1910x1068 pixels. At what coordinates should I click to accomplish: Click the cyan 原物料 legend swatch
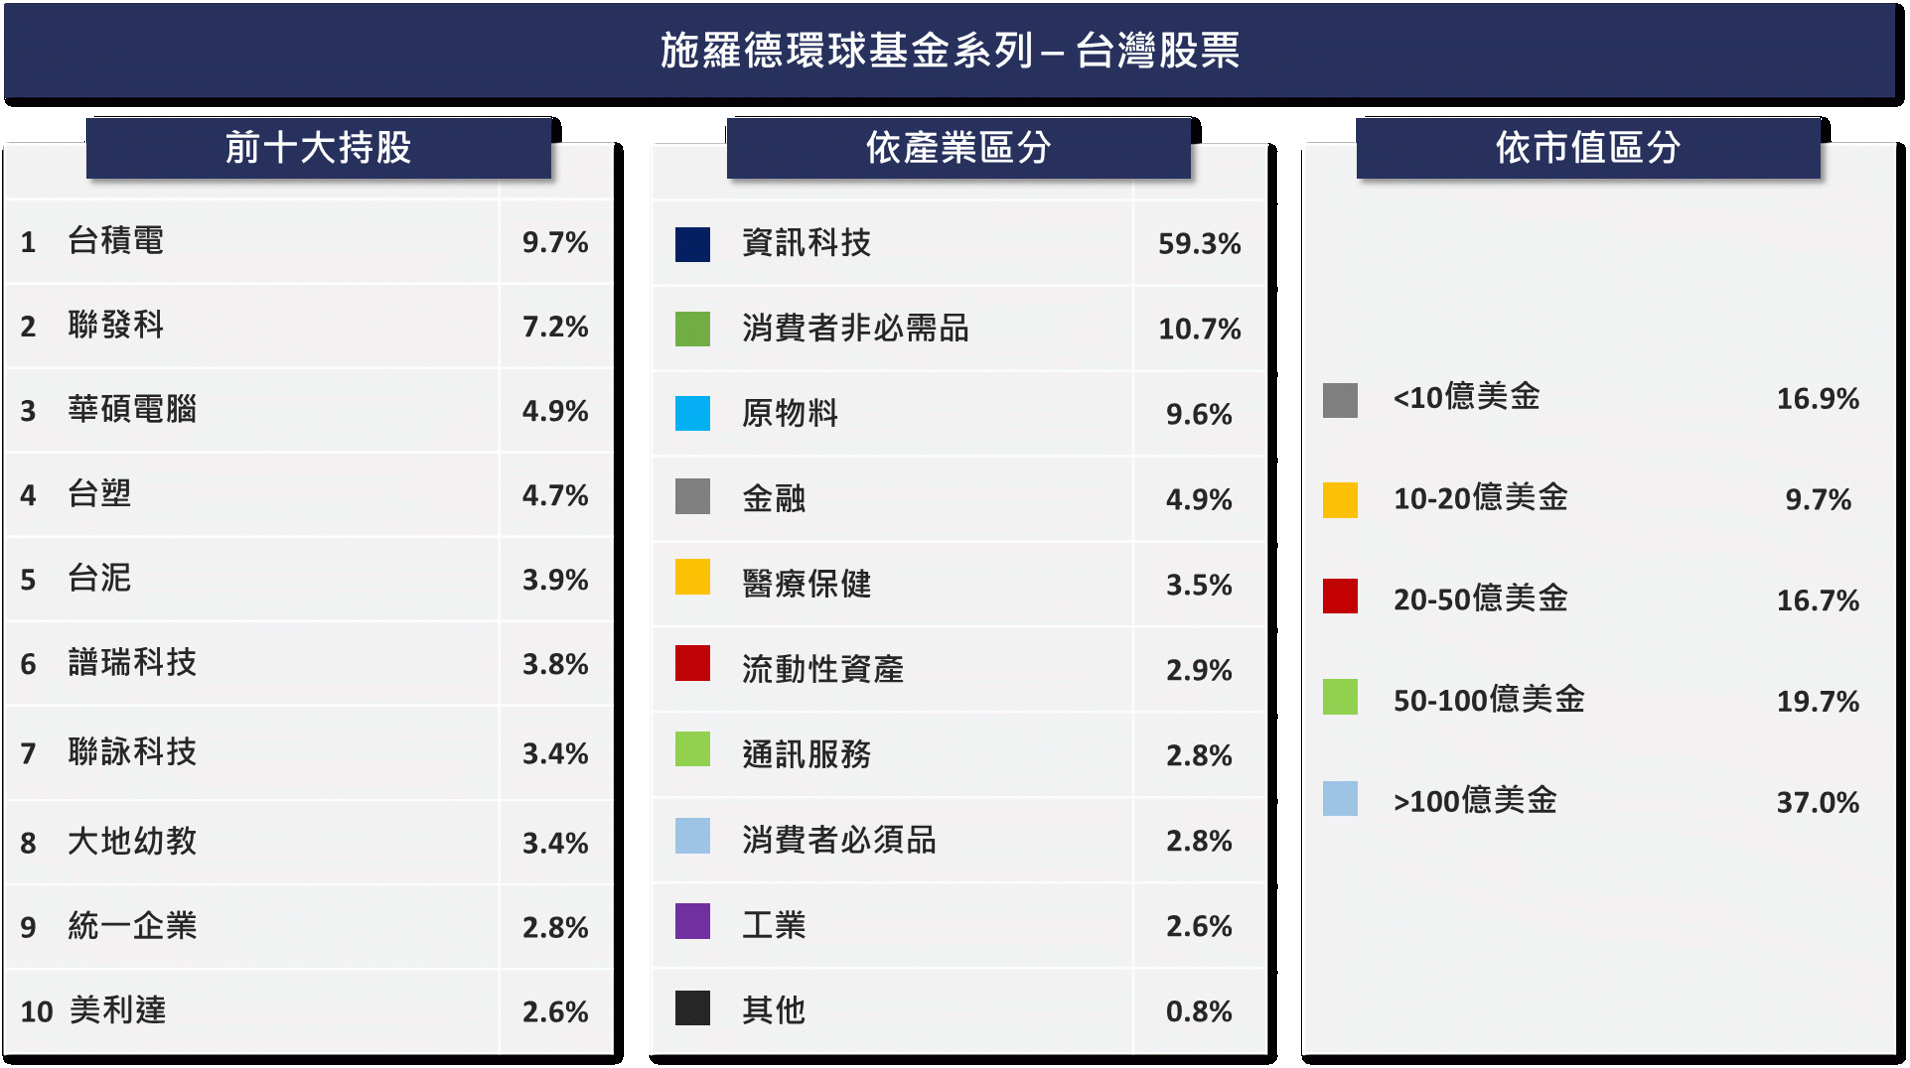pos(692,413)
